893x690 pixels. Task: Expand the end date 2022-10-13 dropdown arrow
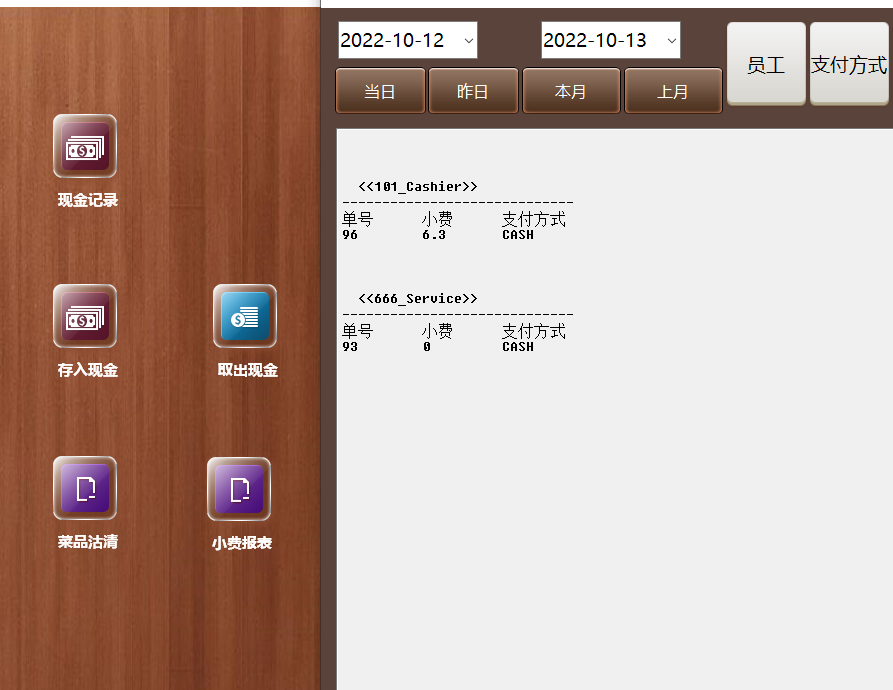671,40
